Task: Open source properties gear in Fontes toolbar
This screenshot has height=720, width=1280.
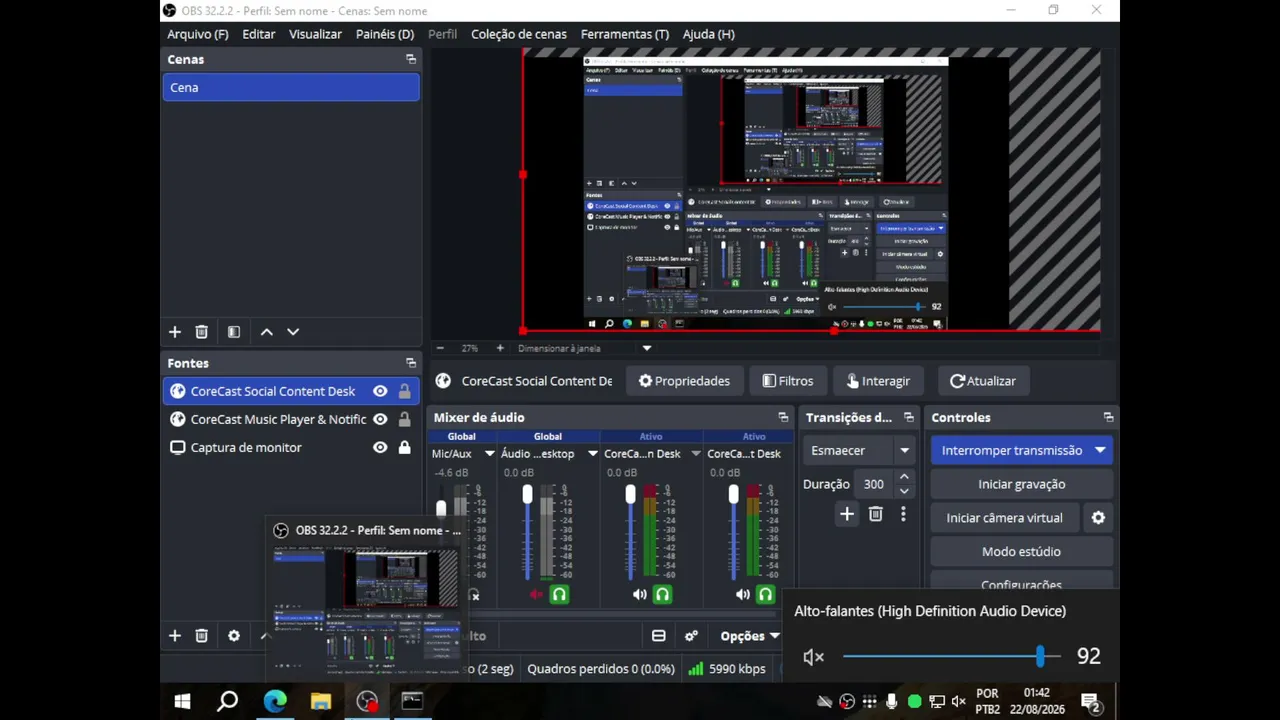Action: point(234,636)
